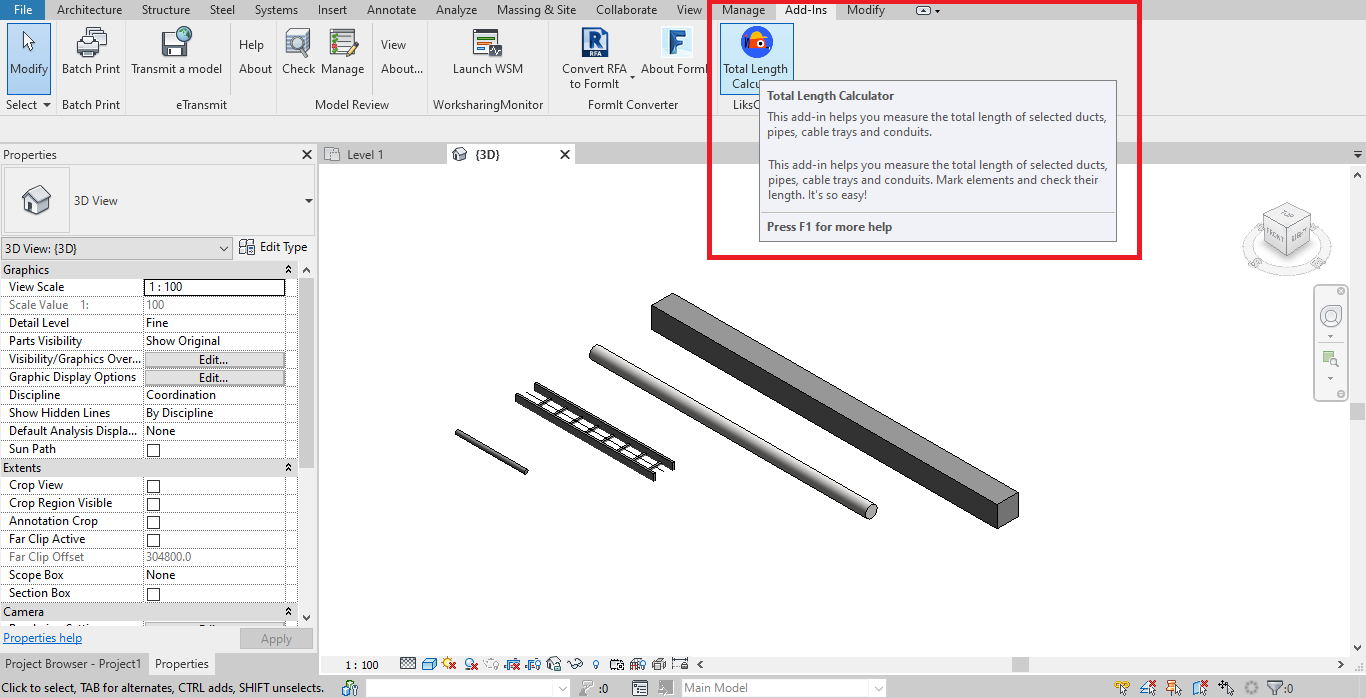Click the Show Crop Region icon
1366x698 pixels.
coord(533,664)
